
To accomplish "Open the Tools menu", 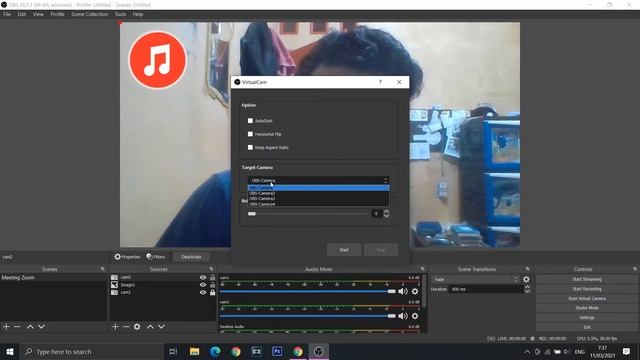I will 120,14.
